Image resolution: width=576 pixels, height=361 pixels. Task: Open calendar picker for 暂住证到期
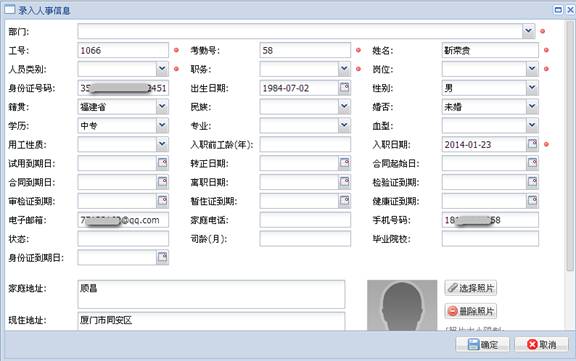344,201
